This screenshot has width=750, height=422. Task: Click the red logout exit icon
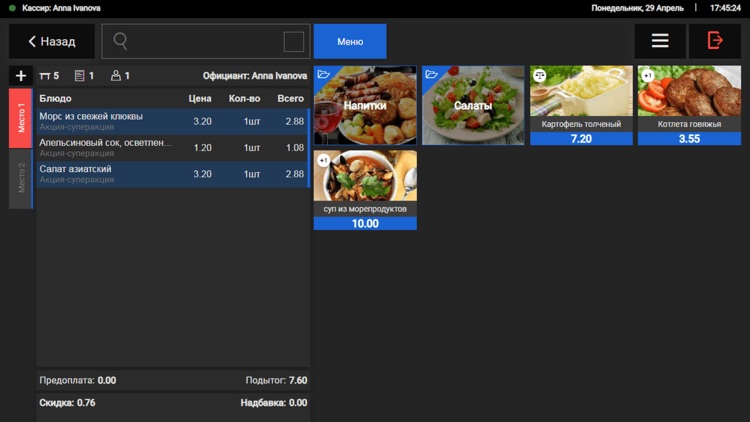[715, 41]
